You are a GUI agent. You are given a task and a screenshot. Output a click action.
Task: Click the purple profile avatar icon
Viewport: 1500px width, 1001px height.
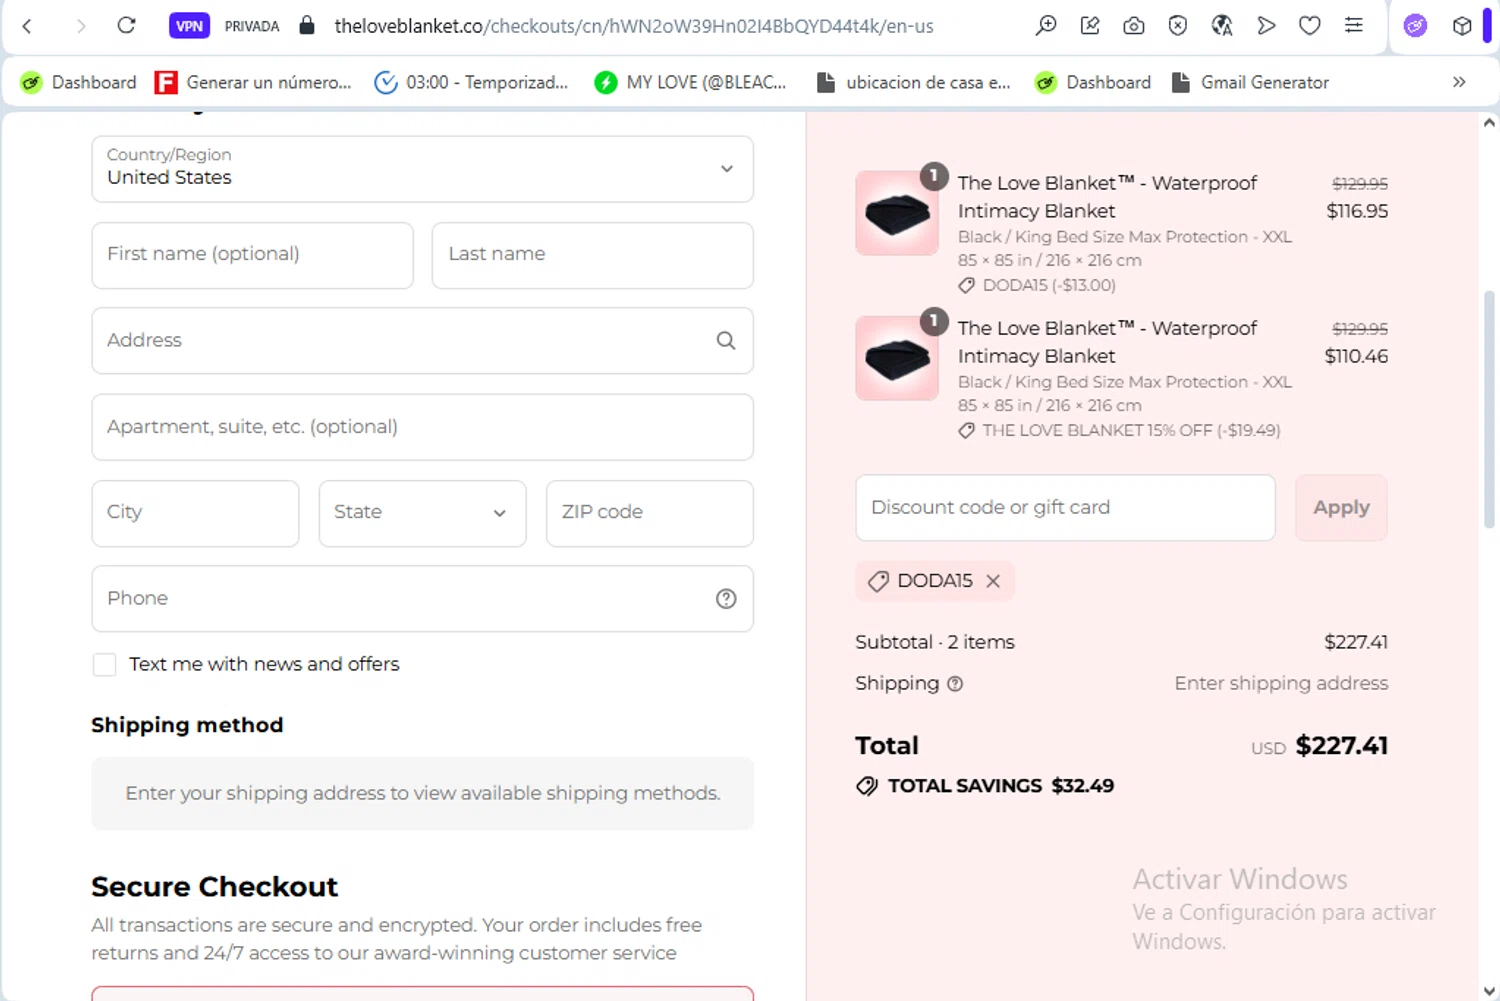coord(1415,26)
